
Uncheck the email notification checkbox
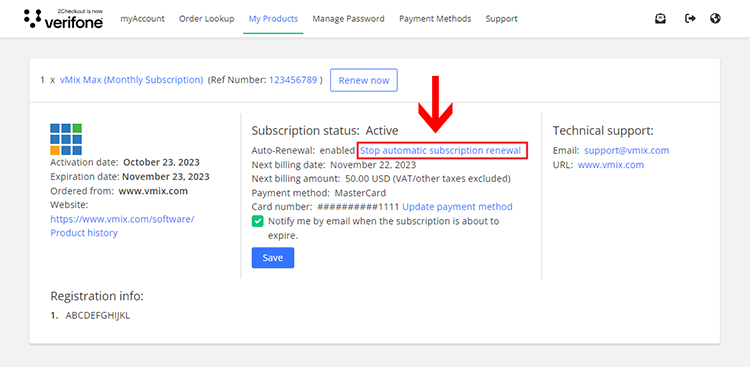258,221
